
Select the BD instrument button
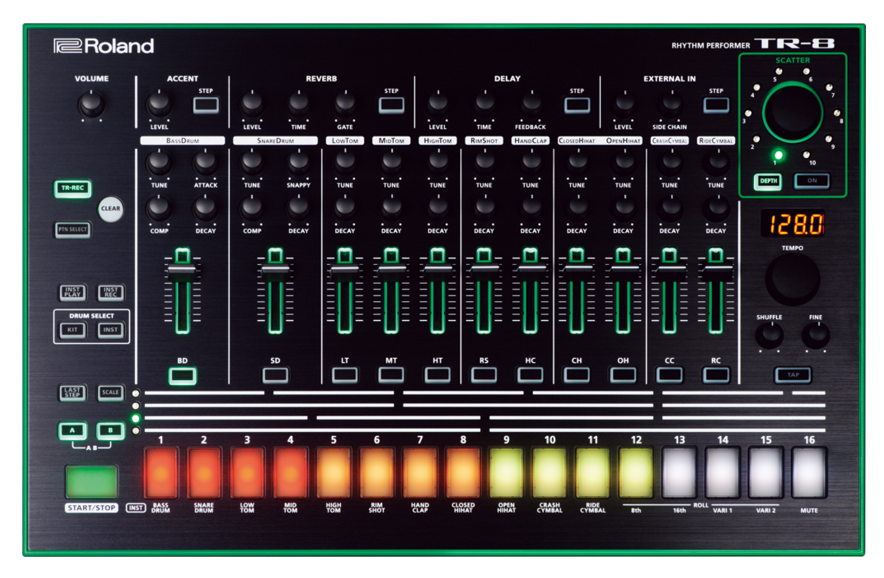click(182, 376)
